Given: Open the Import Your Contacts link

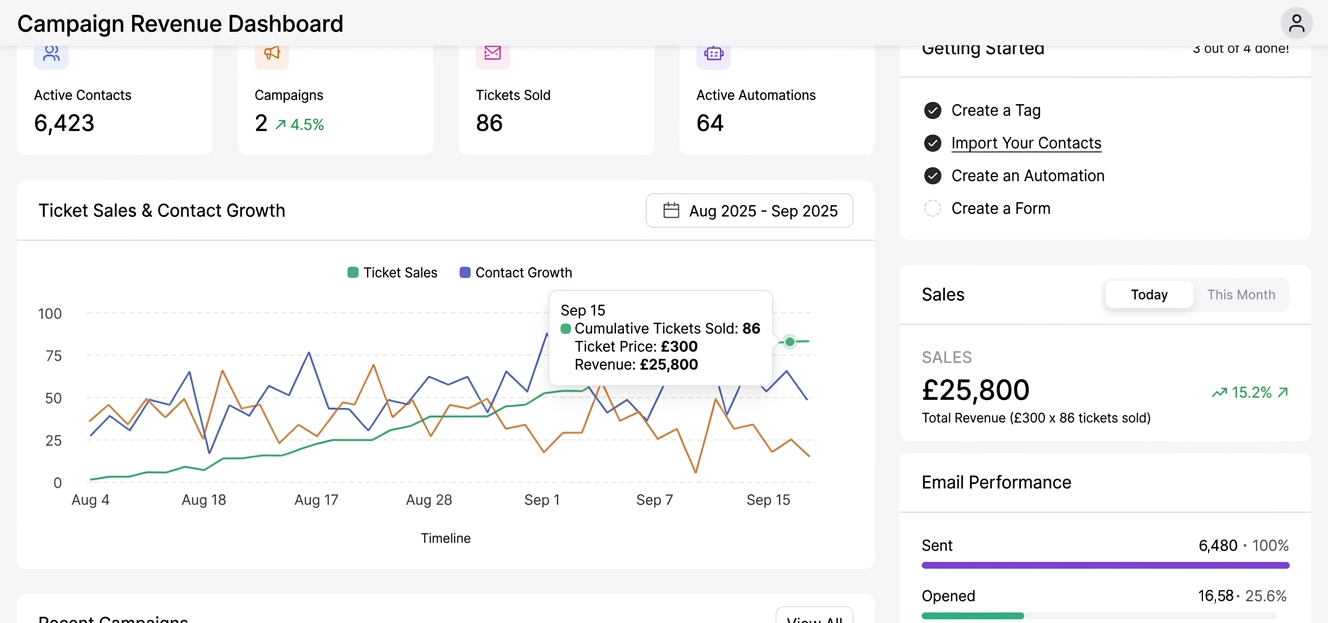Looking at the screenshot, I should tap(1026, 143).
